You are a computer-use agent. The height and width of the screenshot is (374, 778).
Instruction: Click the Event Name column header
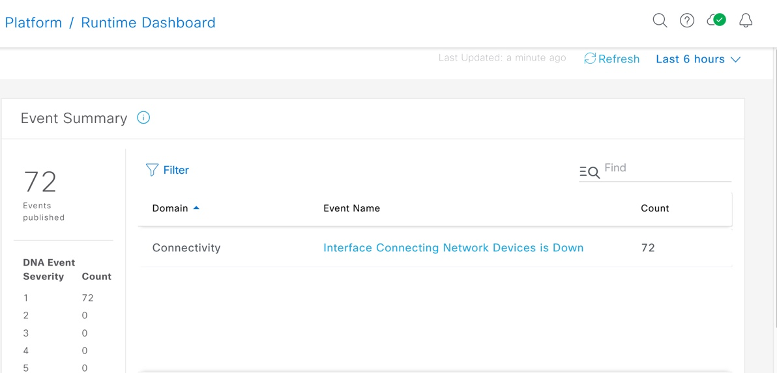tap(351, 208)
